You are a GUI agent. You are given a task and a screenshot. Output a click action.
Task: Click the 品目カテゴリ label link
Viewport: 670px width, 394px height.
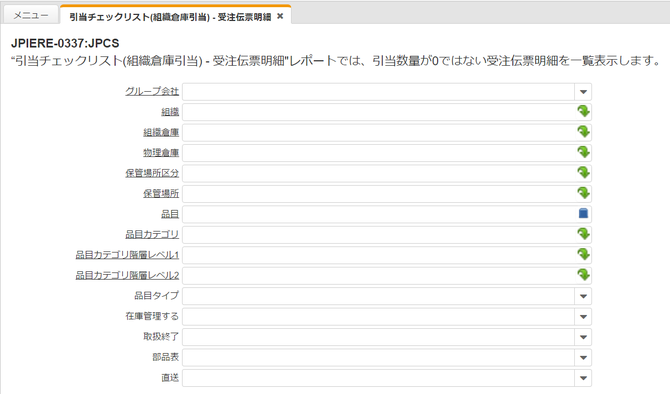(x=152, y=234)
